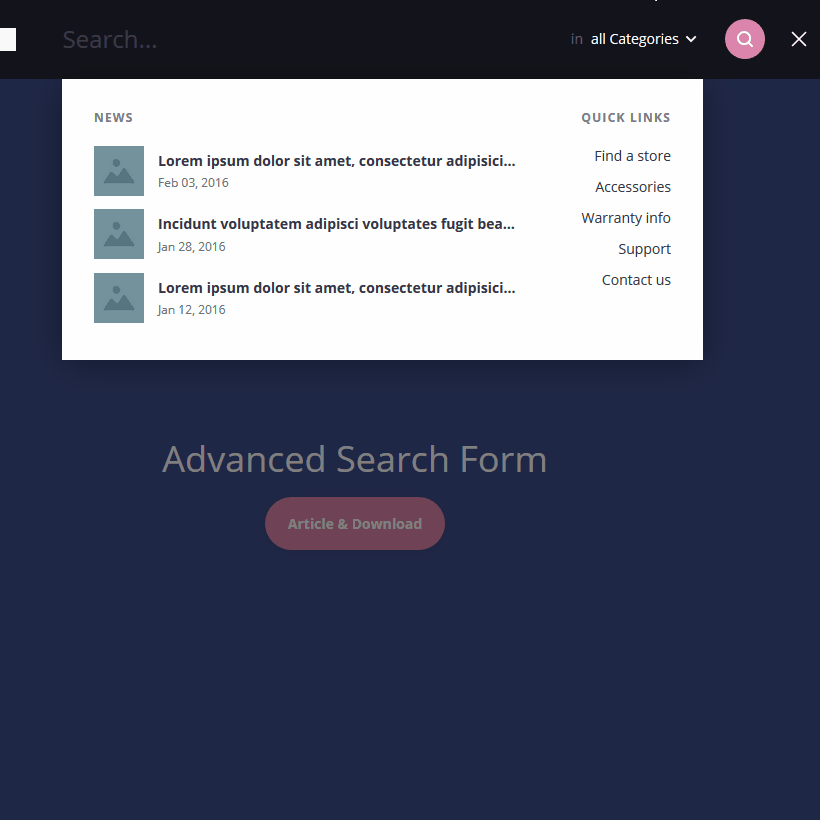Viewport: 820px width, 820px height.
Task: Click the 'Accessories' quick link
Action: (633, 187)
